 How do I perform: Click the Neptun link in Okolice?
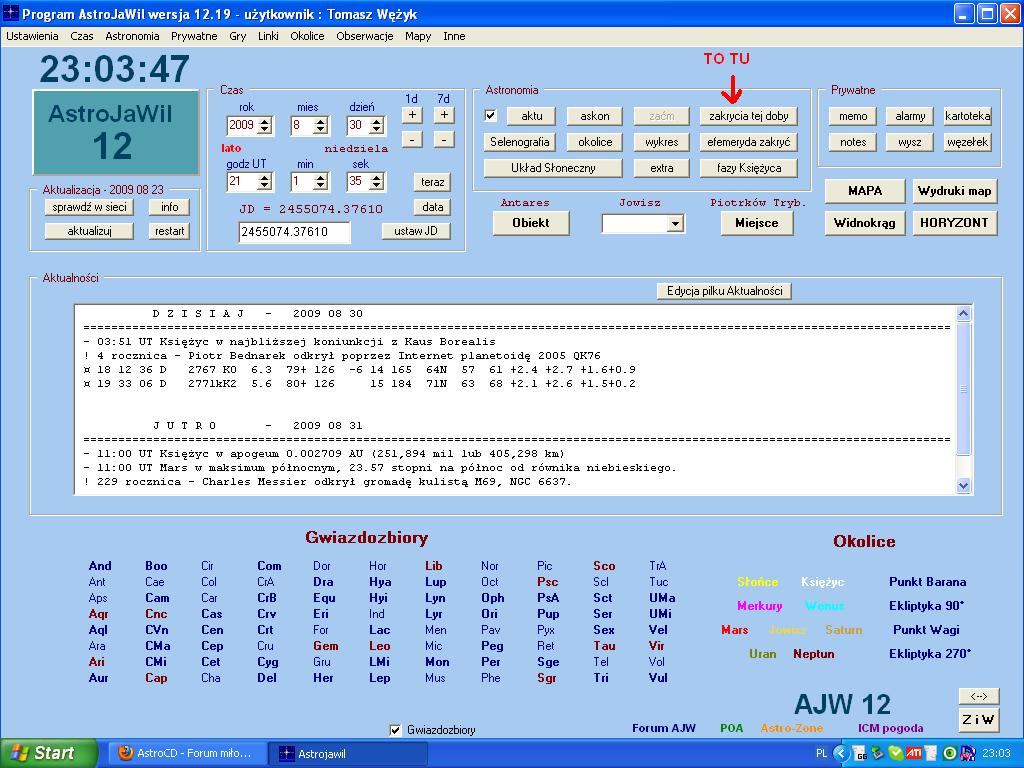[x=814, y=654]
